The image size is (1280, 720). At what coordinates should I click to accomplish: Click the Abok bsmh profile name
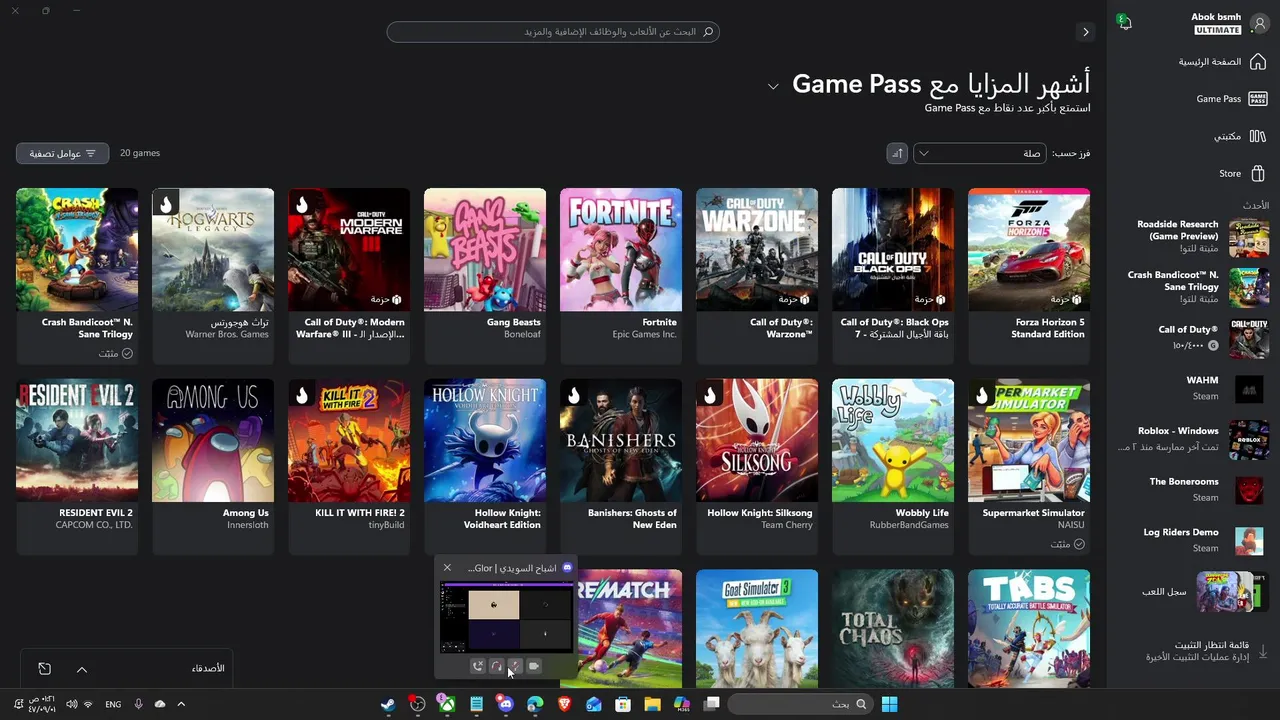(x=1216, y=17)
